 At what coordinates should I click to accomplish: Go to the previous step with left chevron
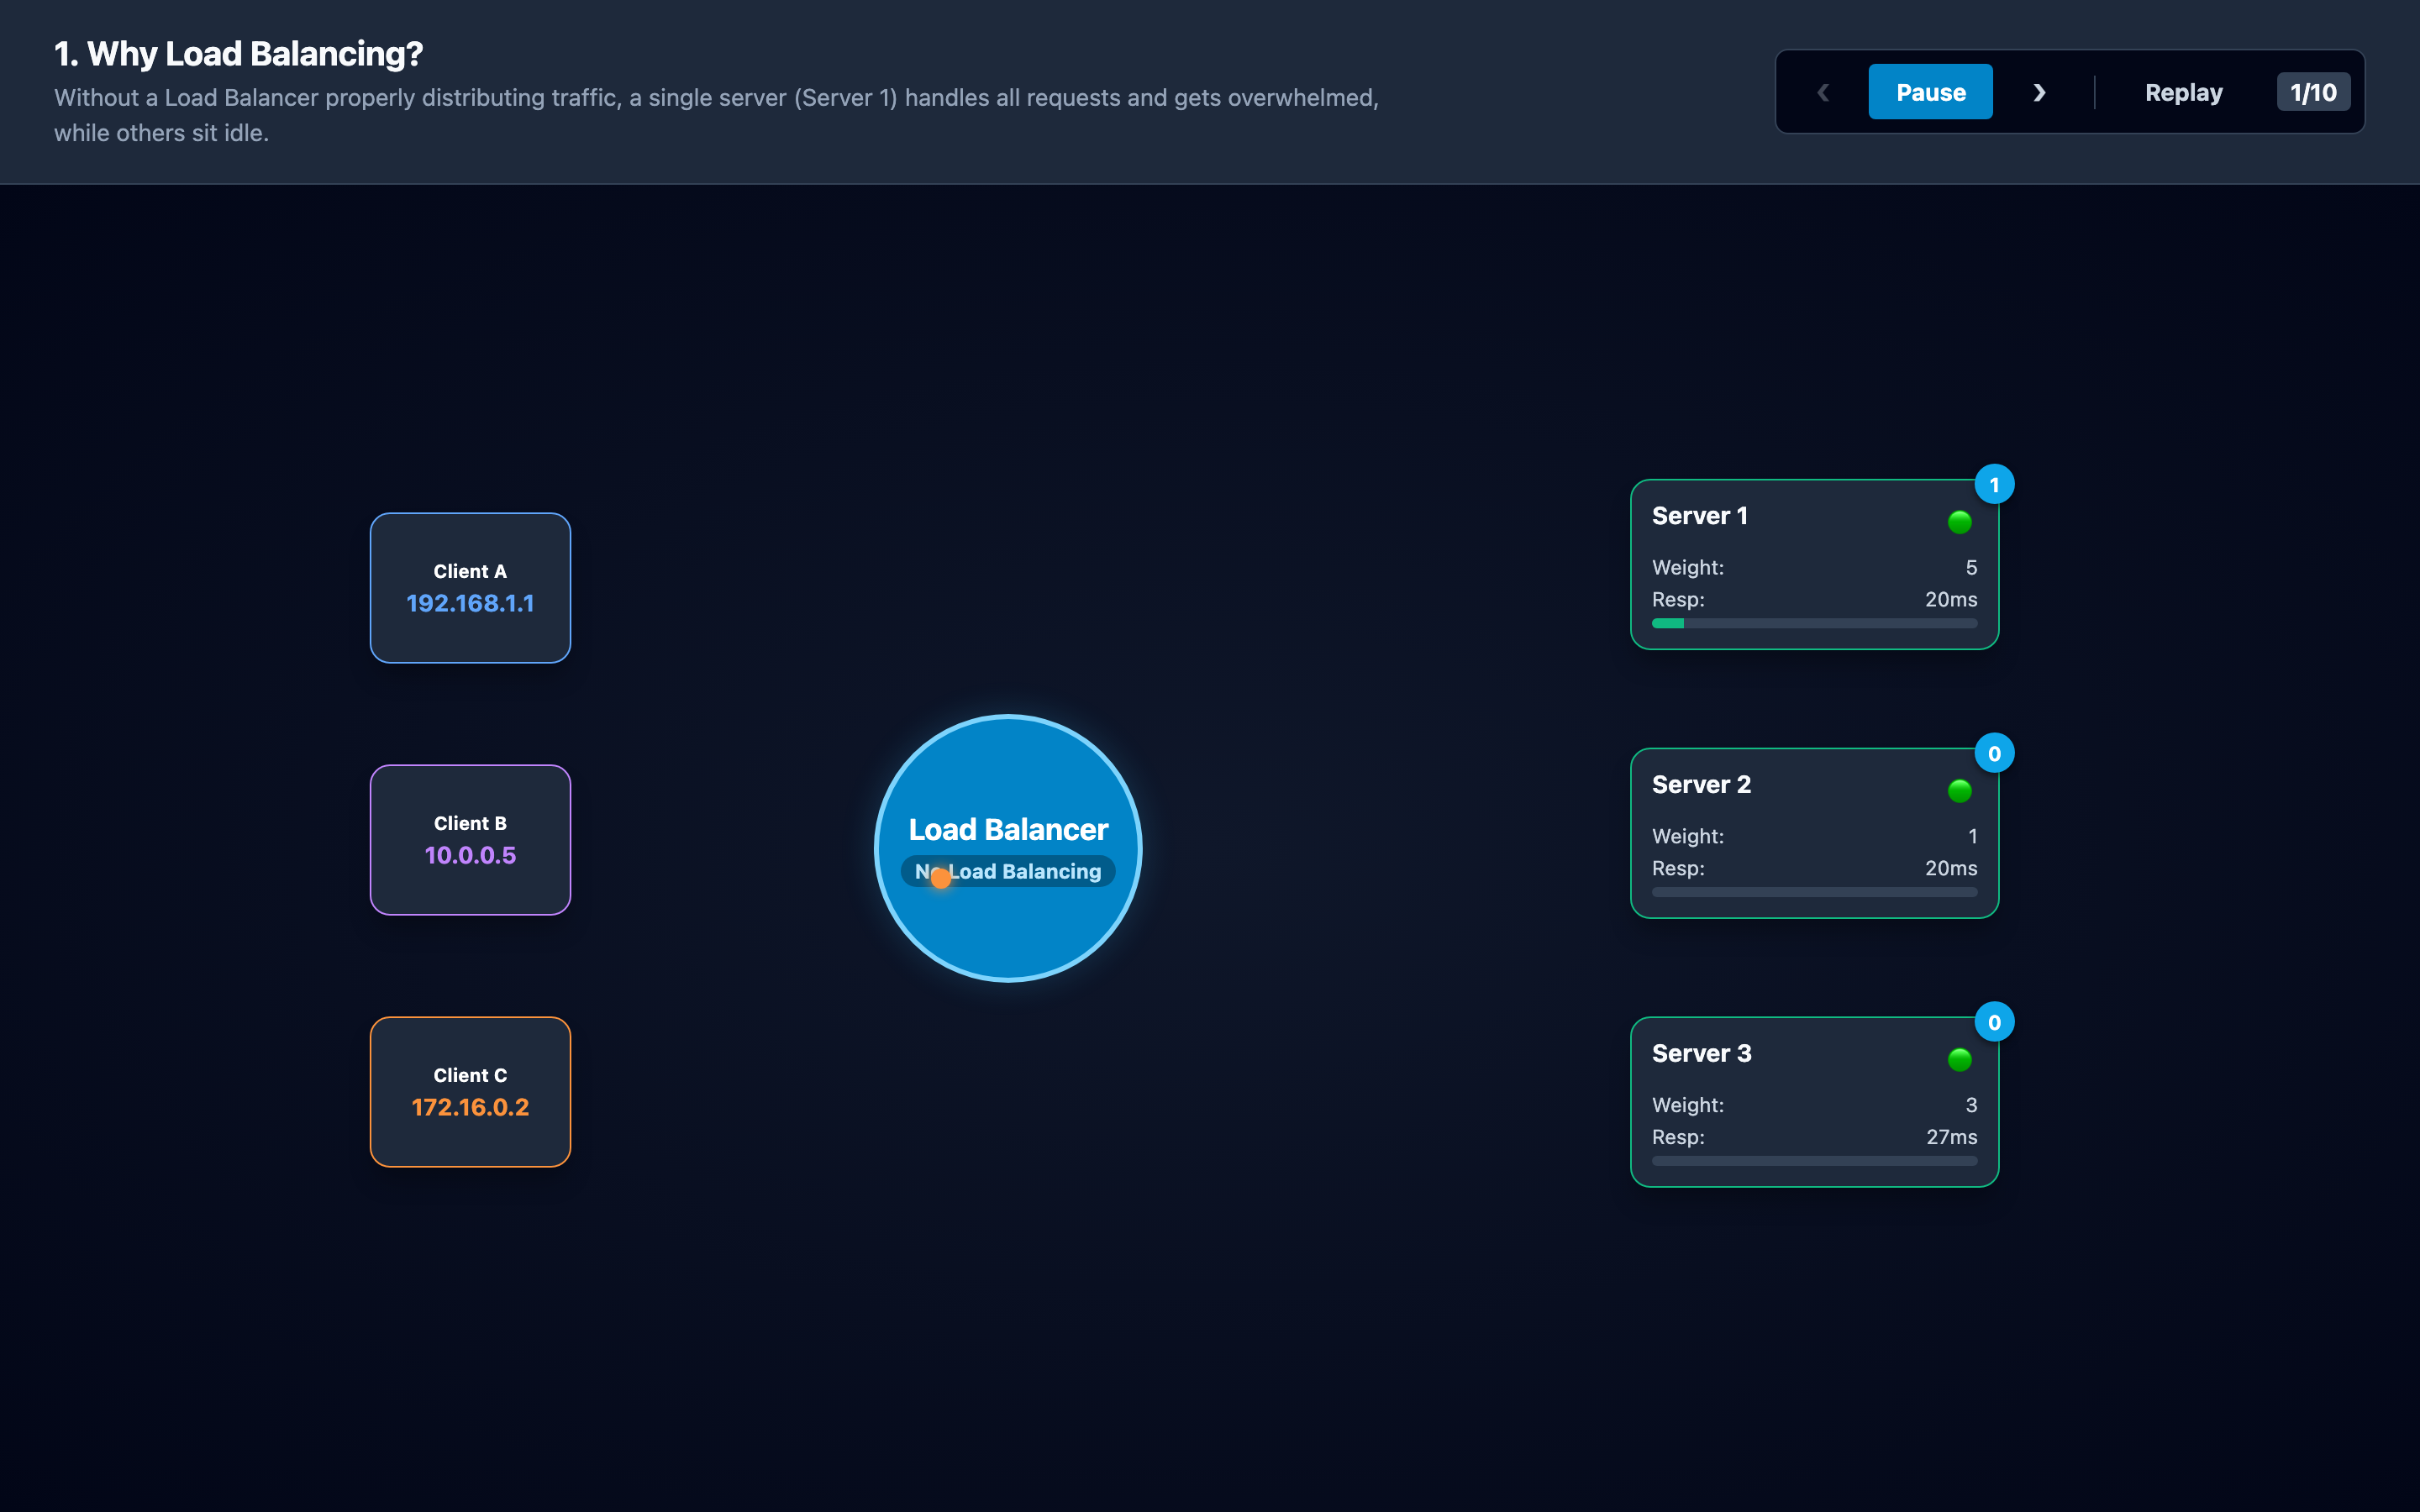tap(1823, 92)
